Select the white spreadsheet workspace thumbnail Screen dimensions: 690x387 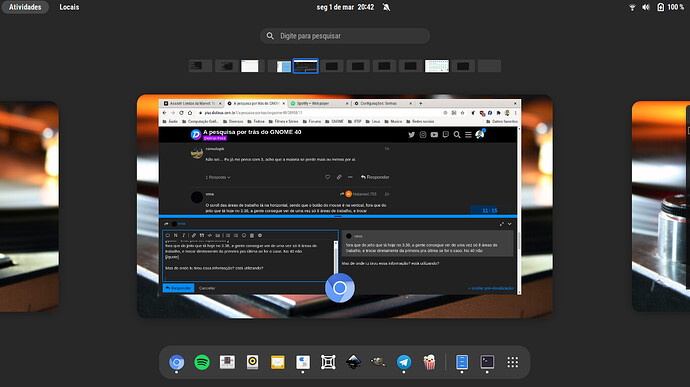click(437, 66)
